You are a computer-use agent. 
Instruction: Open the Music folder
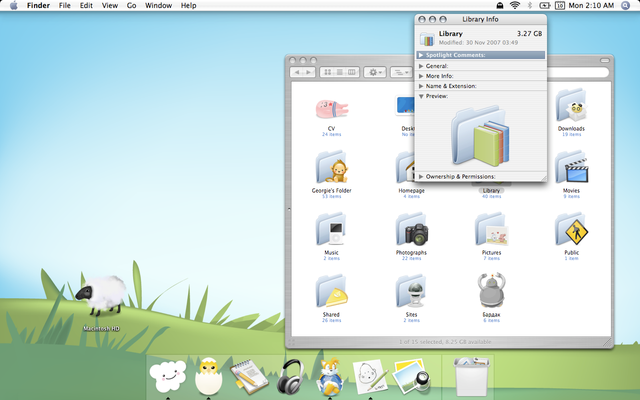331,231
